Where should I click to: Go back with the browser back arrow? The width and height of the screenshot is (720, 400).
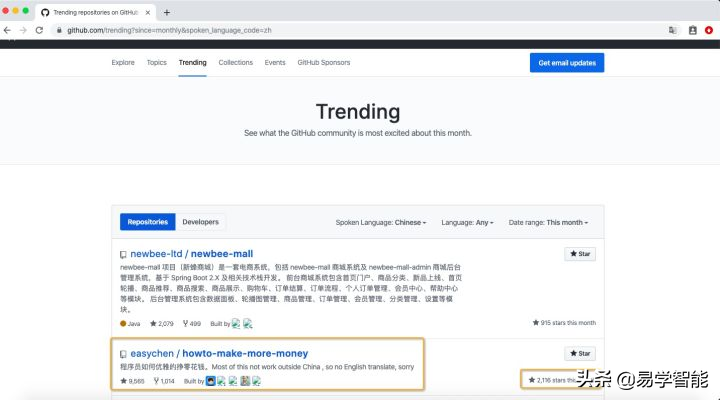point(7,30)
